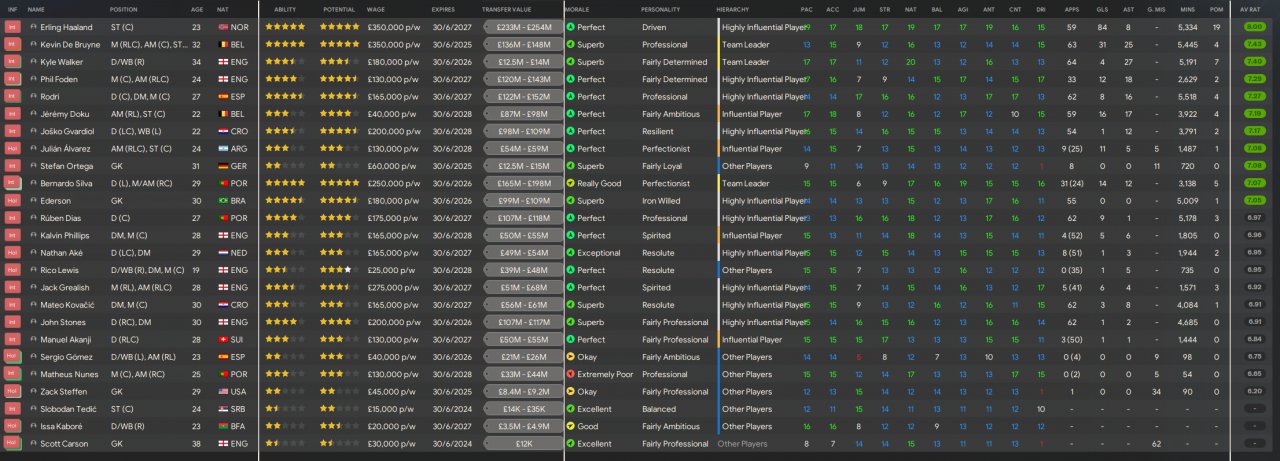
Task: Click the player icon beside Zack Steffen
Action: pyautogui.click(x=33, y=392)
